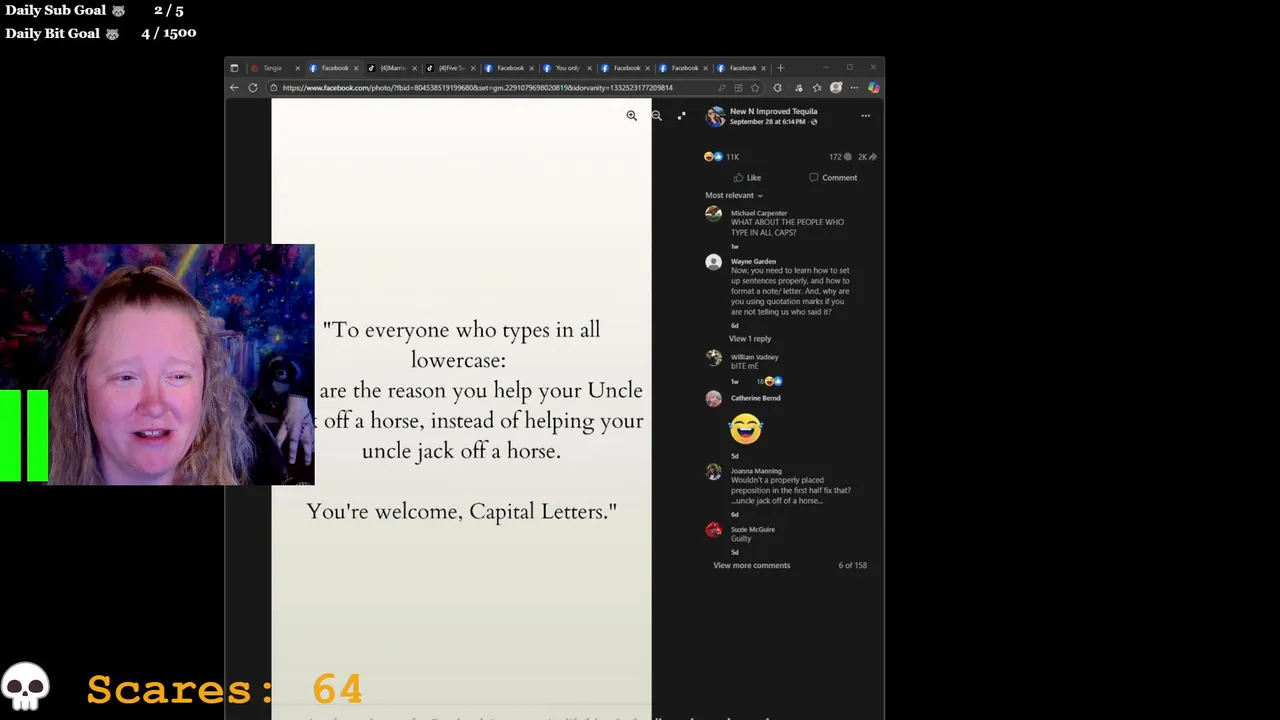Click William Vadney's name

click(754, 357)
